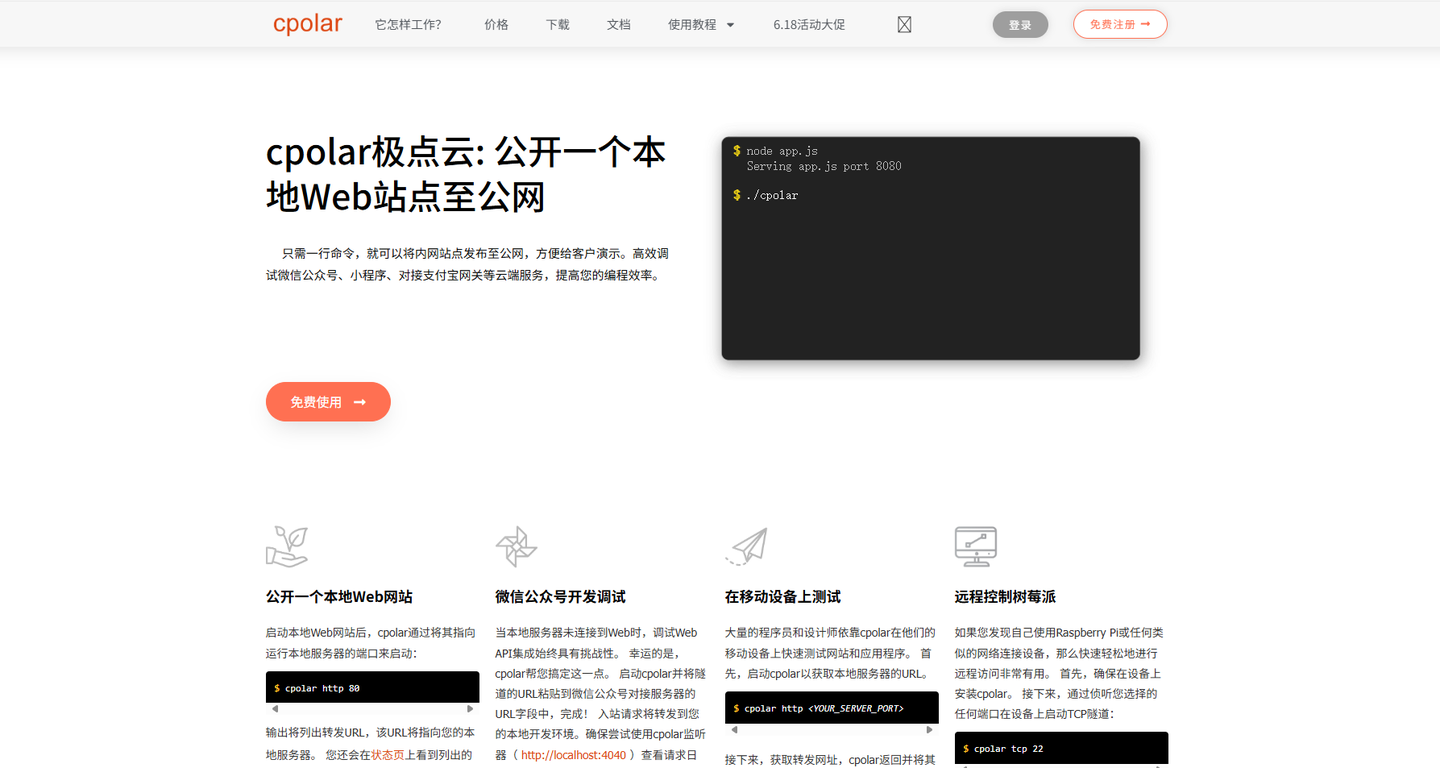Screen dimensions: 1440x768
Task: Click the right scroll arrow under cpolar http 80 snippet
Action: pos(468,707)
